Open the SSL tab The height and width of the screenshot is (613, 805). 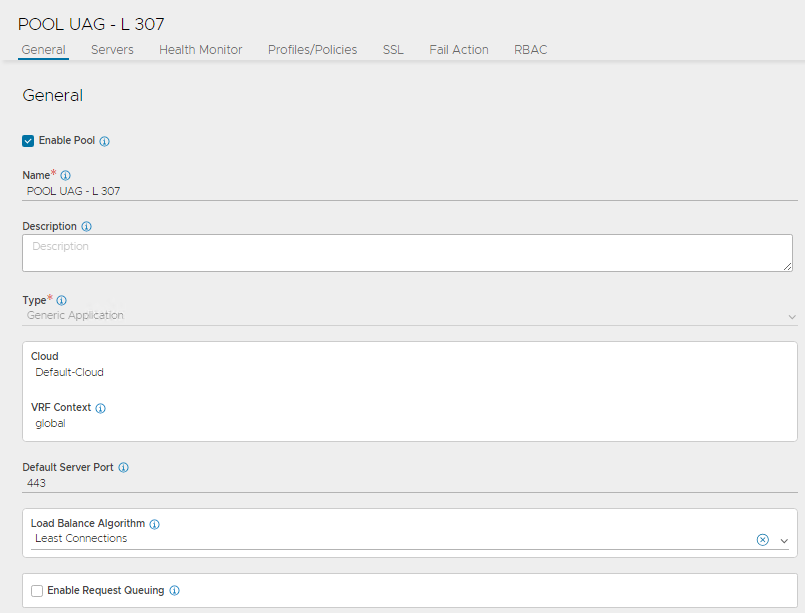[393, 50]
